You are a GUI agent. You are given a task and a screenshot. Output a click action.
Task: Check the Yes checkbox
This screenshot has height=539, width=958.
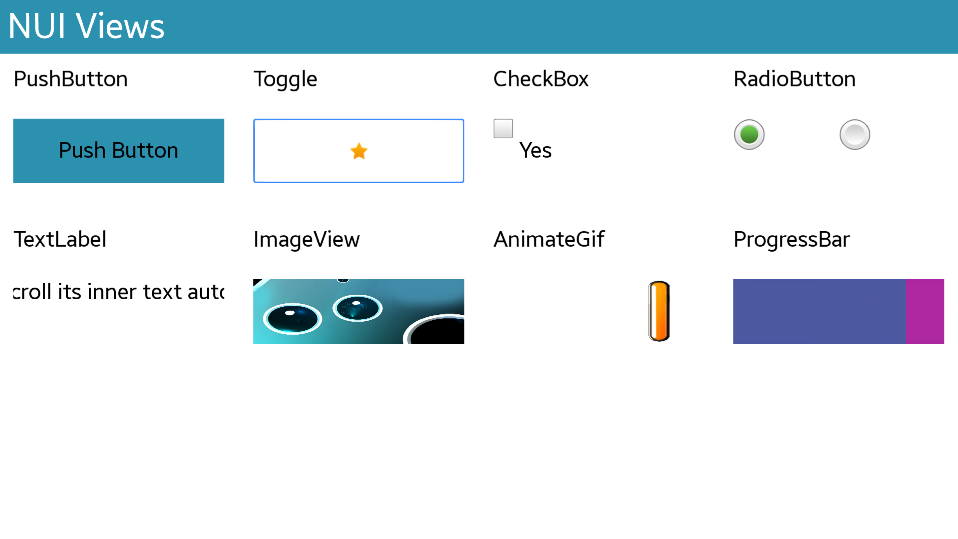[x=503, y=128]
